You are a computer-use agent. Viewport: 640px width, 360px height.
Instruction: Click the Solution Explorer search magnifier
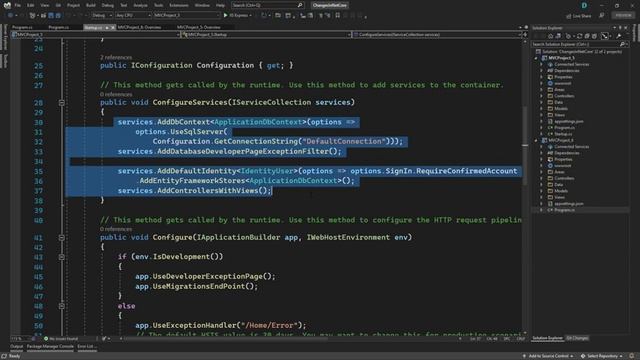[x=622, y=44]
